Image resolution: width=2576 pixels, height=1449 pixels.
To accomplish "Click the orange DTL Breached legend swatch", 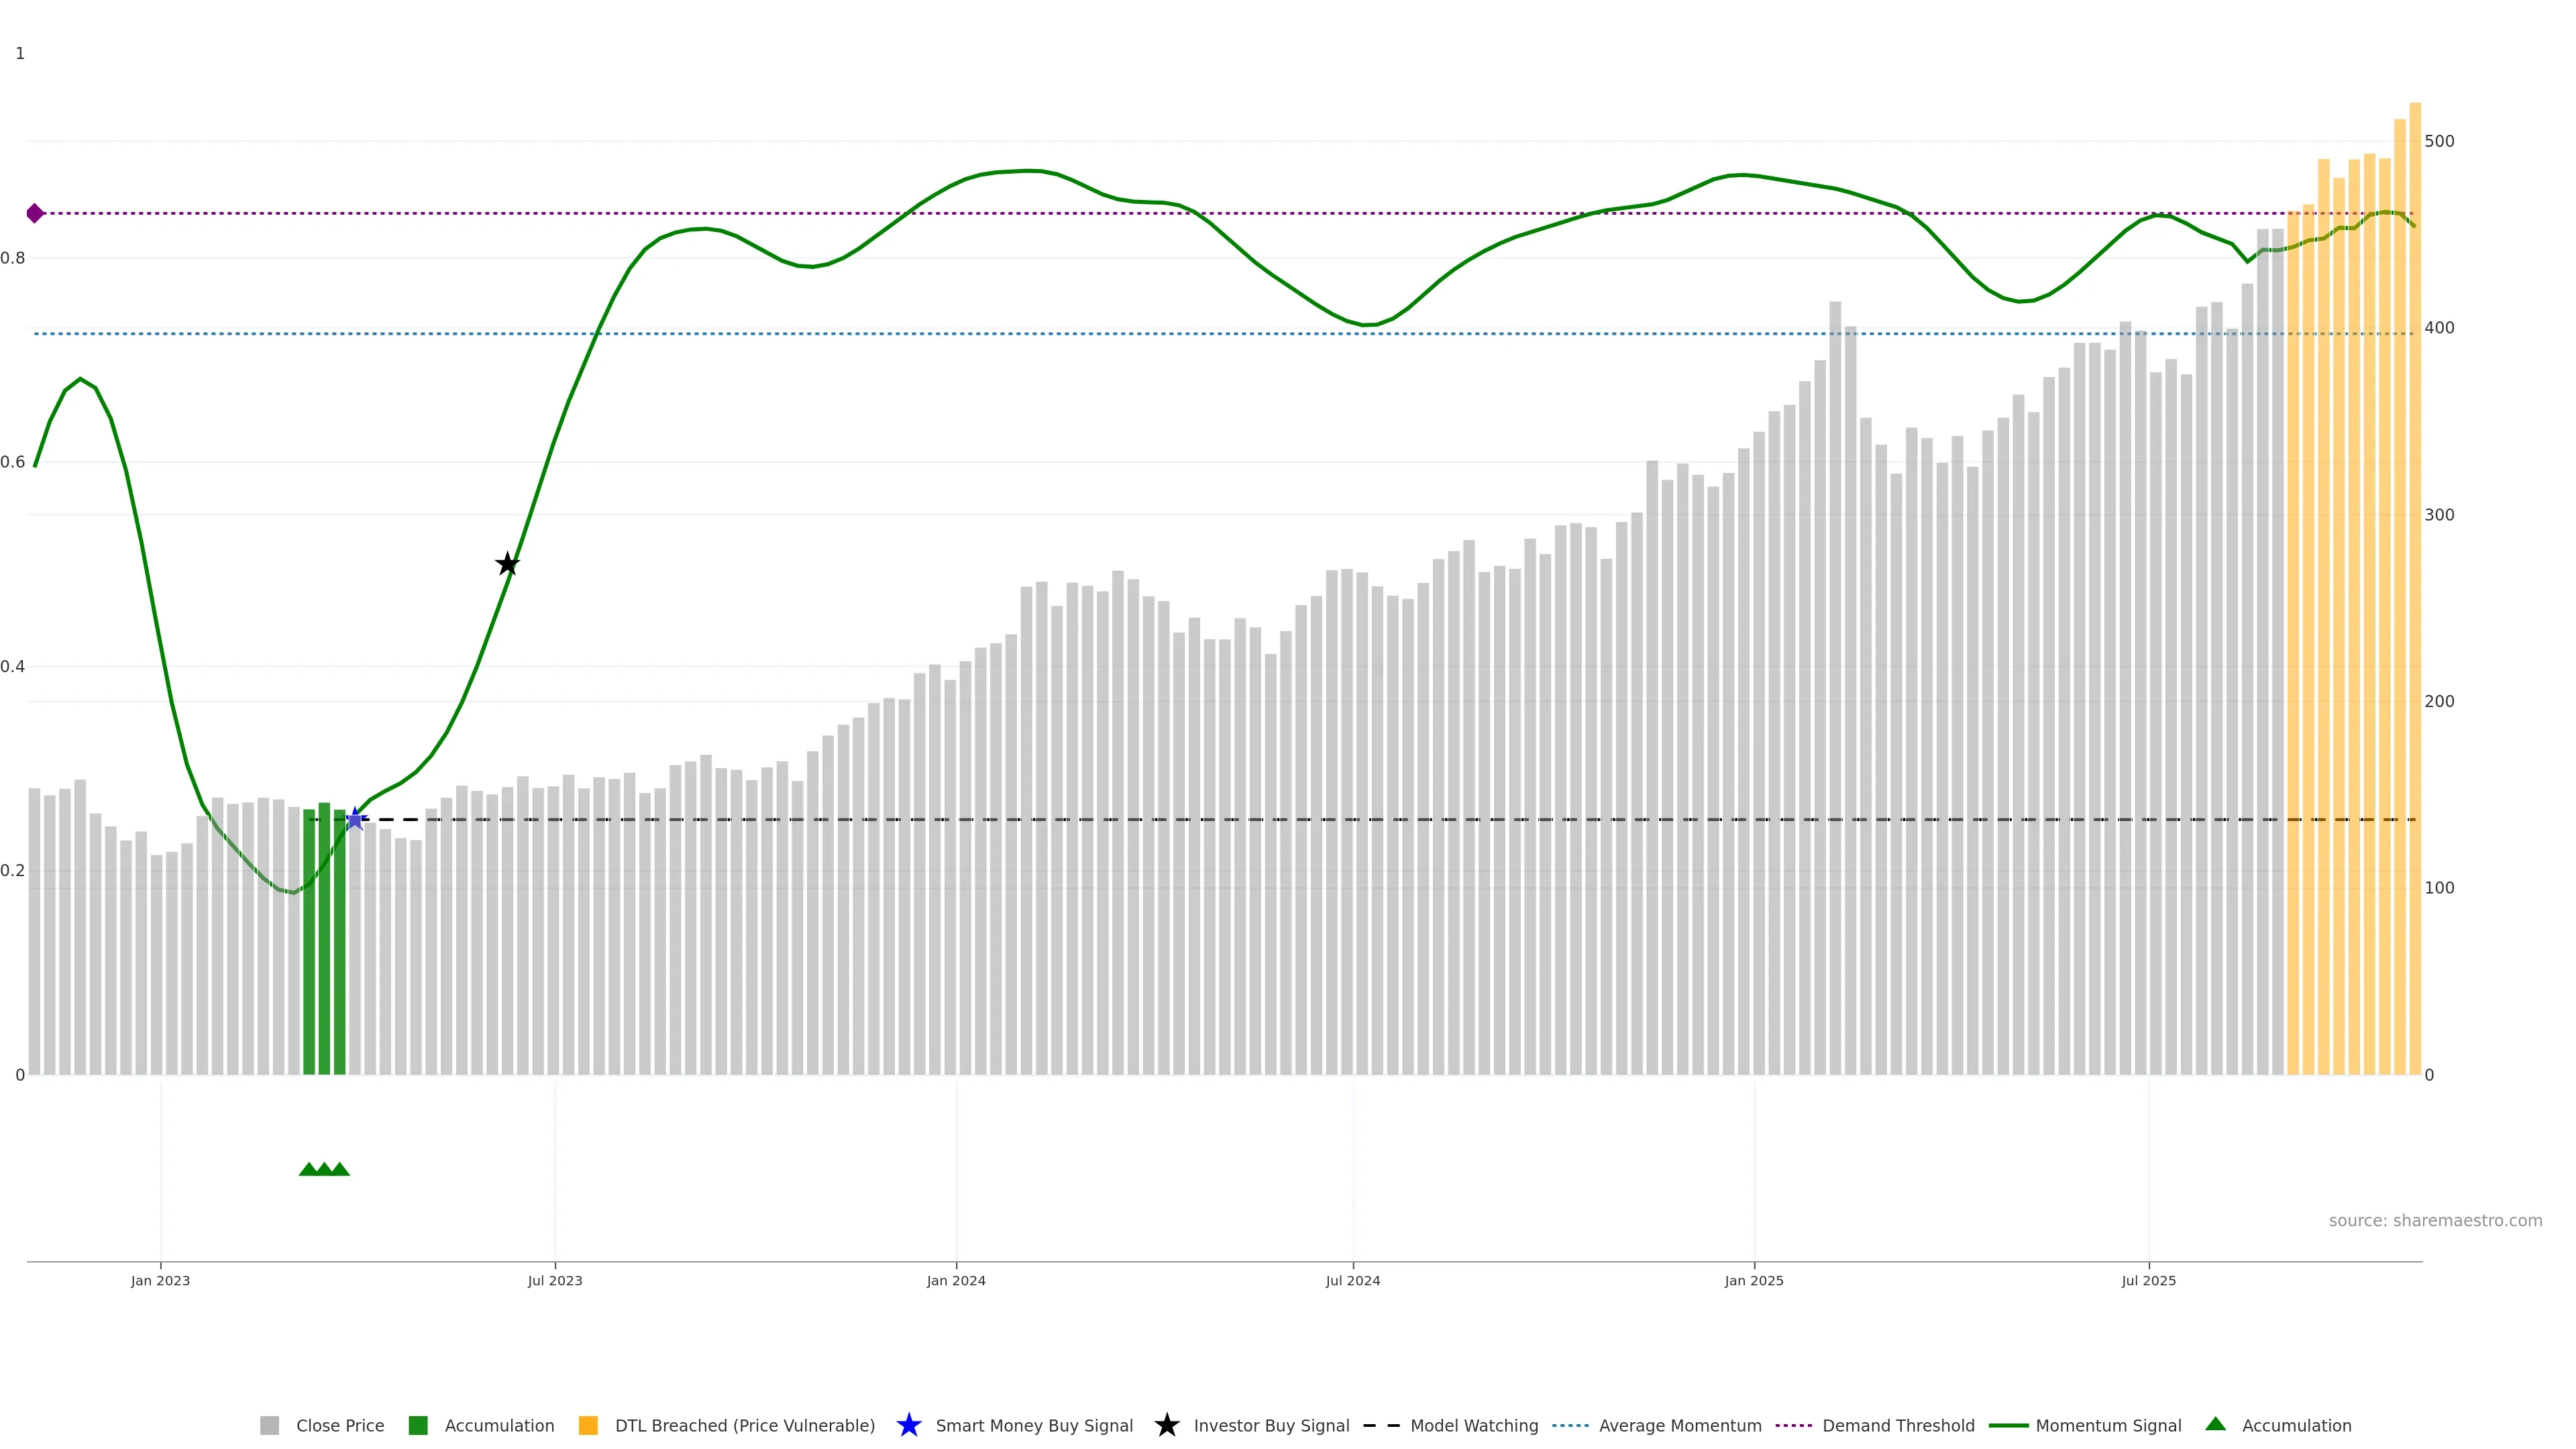I will click(x=588, y=1425).
